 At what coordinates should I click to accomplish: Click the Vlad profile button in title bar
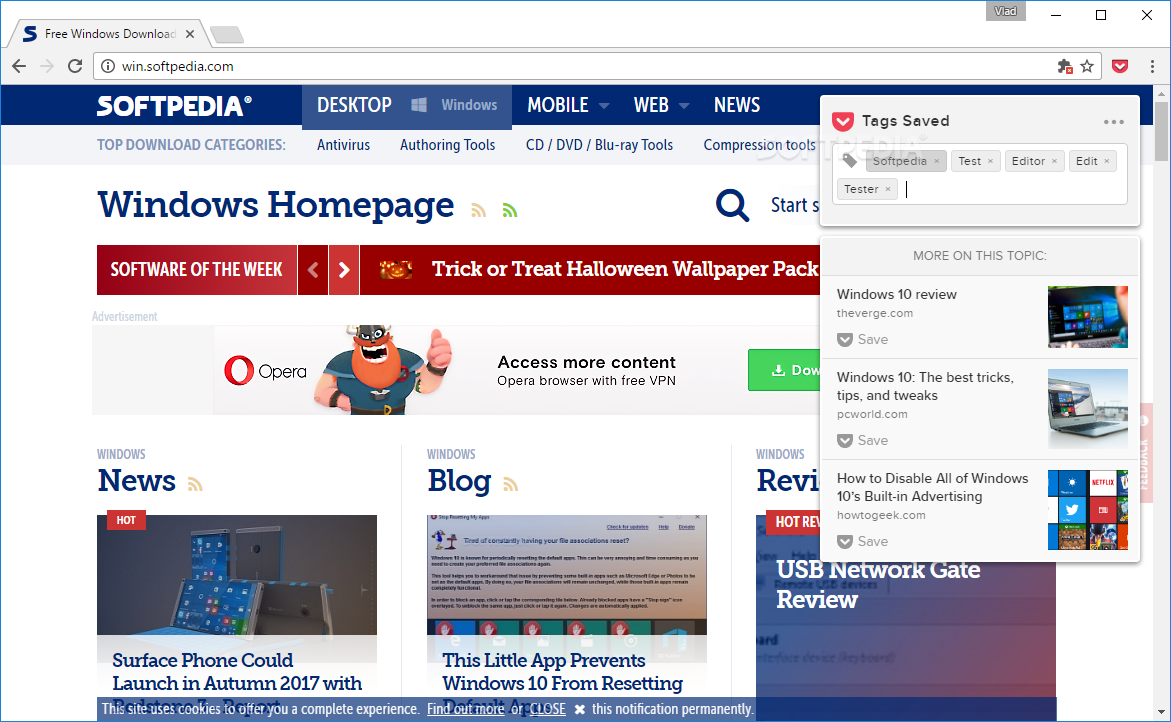[1005, 11]
